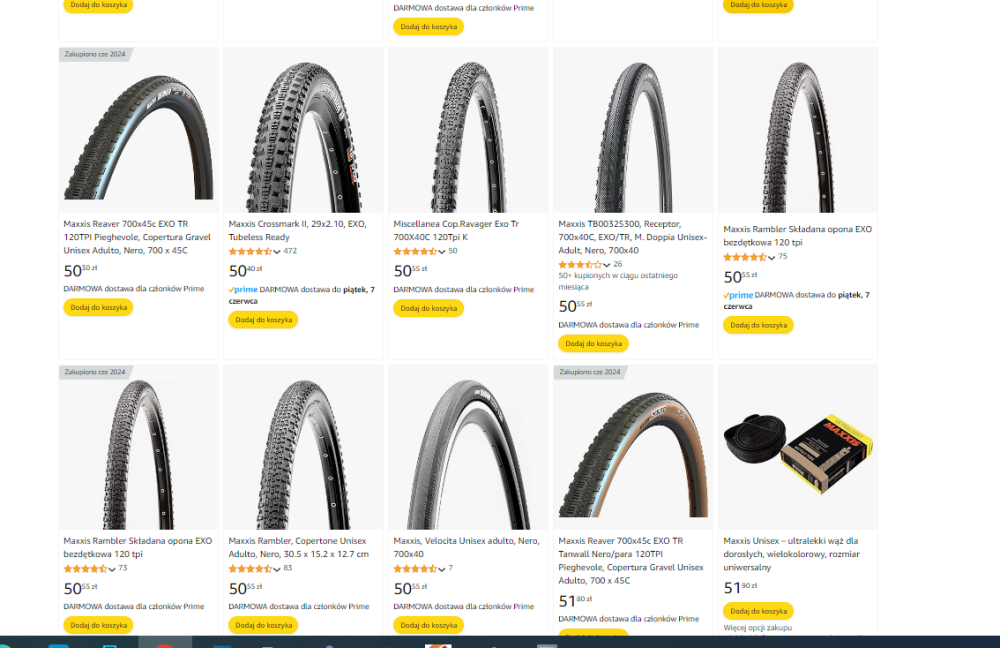
Task: Click star rating of Maxxis Velocita tire
Action: coord(415,568)
